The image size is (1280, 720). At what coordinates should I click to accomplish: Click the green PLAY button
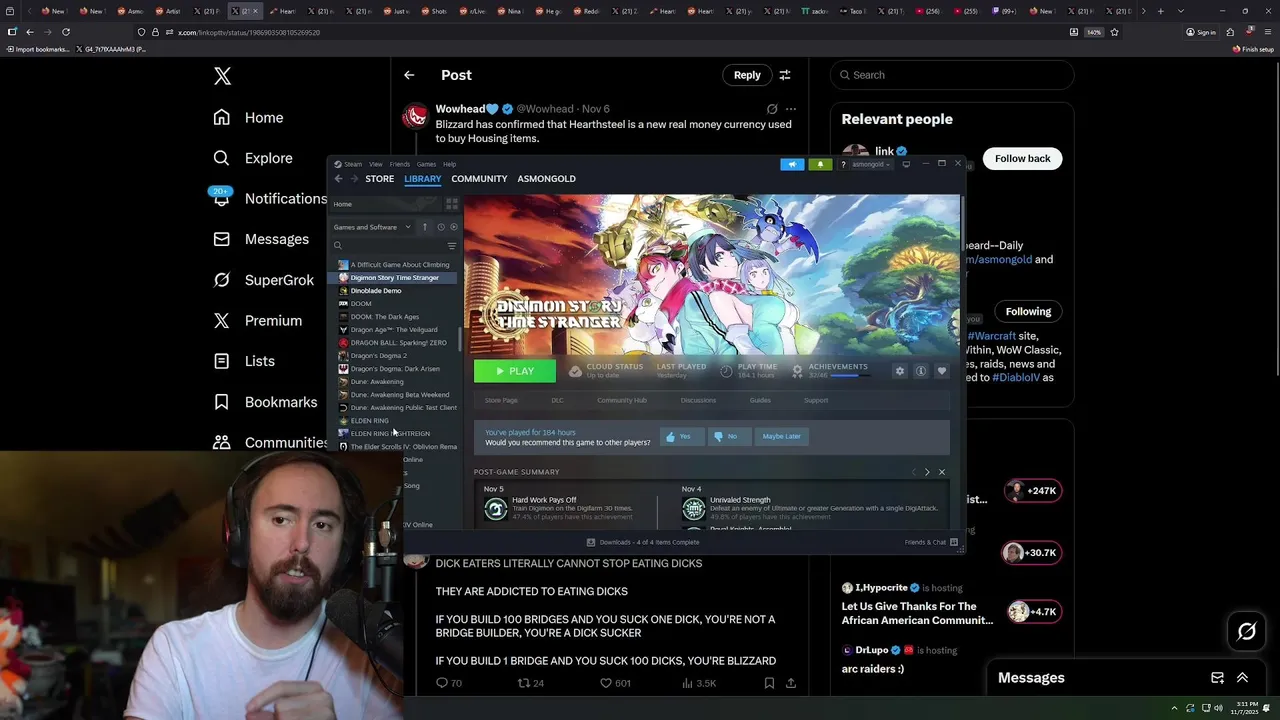point(515,371)
